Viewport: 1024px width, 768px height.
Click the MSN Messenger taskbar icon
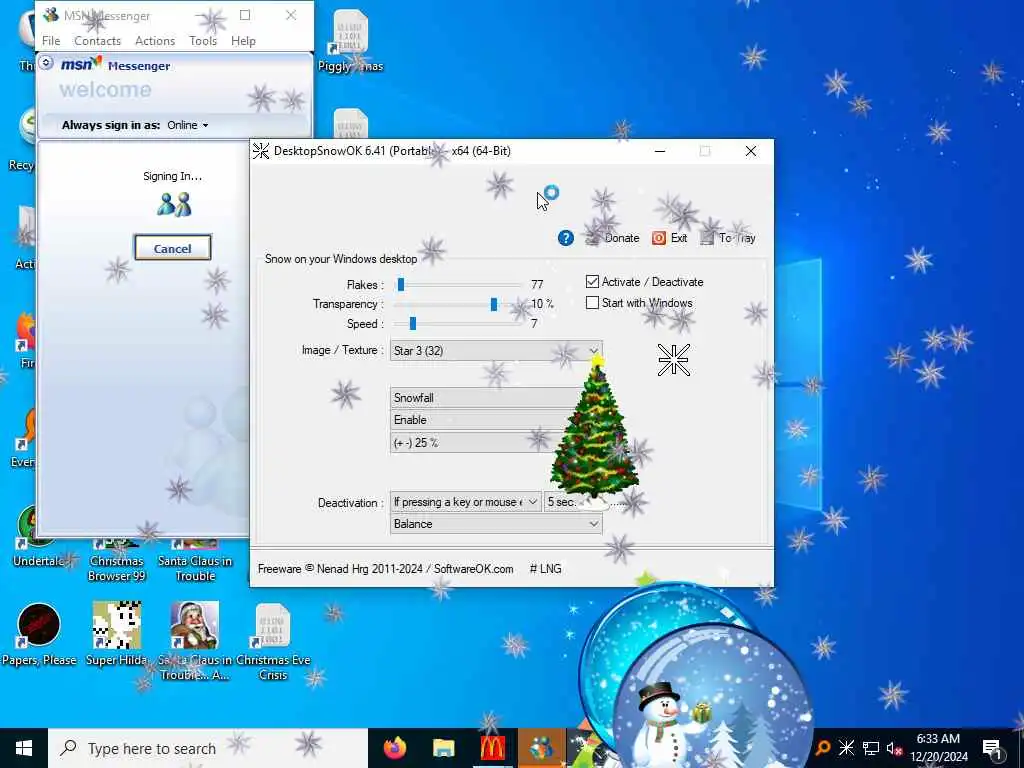coord(541,748)
